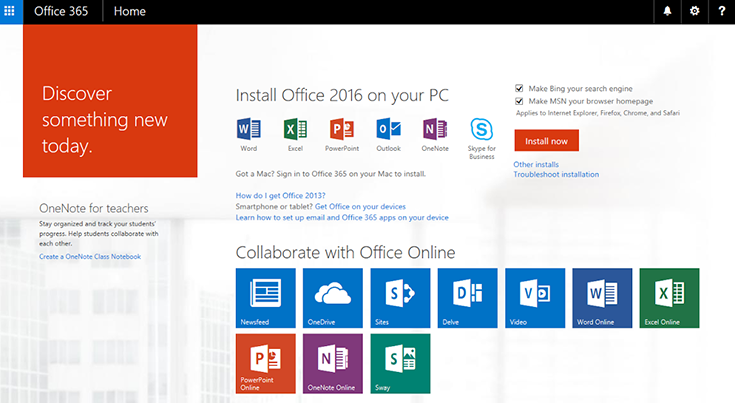Click the Skype for Business icon
This screenshot has width=735, height=403.
coord(481,129)
